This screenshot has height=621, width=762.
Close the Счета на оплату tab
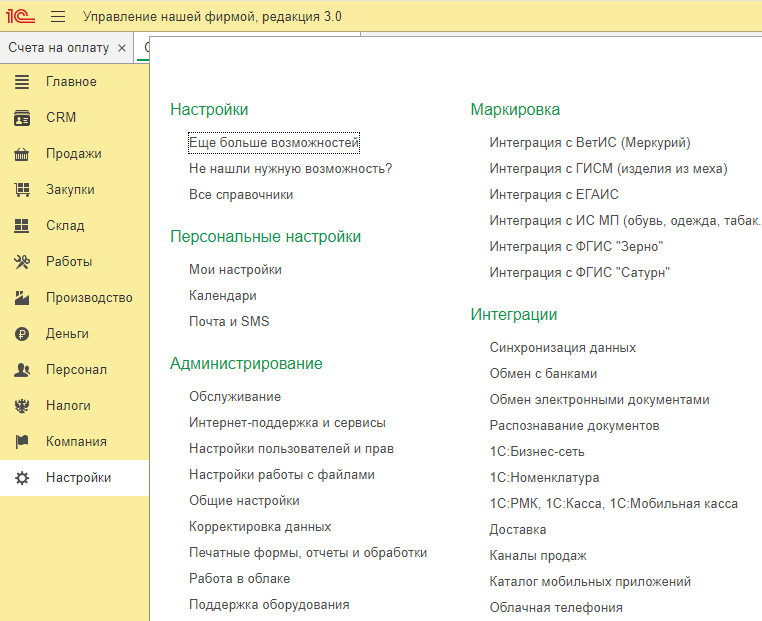(x=122, y=48)
